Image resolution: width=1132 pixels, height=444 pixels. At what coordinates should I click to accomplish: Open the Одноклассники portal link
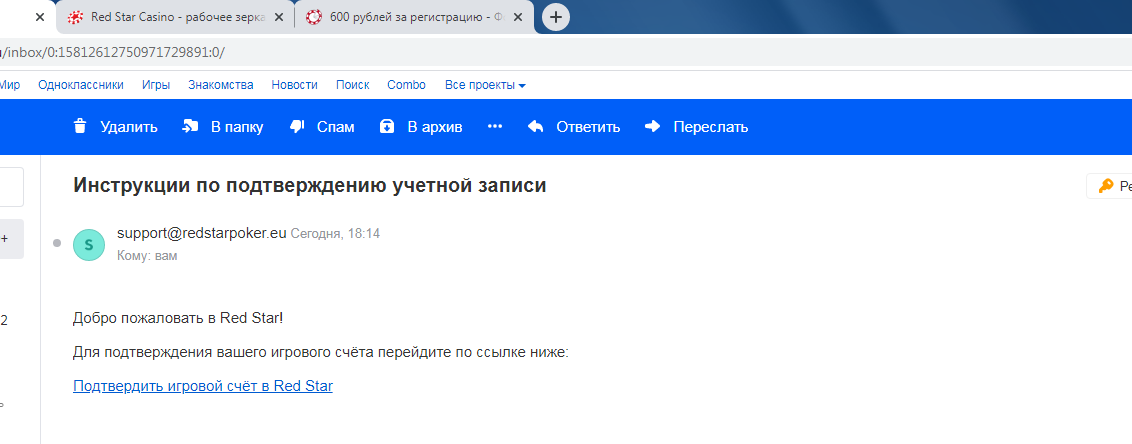(81, 85)
